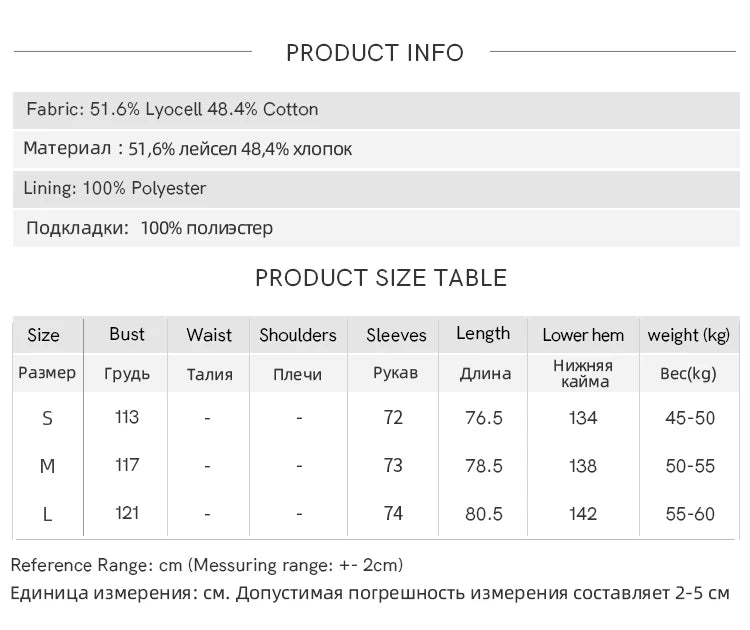Click the bust value 113

click(x=127, y=417)
